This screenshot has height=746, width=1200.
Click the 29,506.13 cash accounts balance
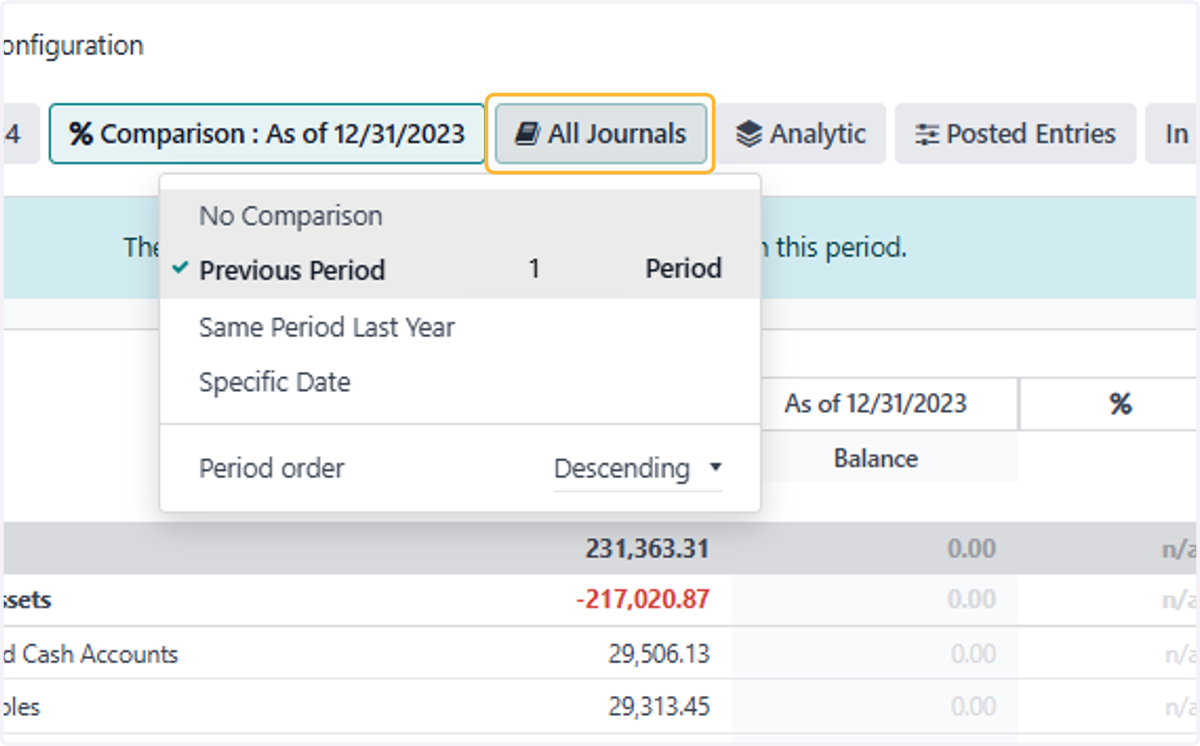pos(659,654)
